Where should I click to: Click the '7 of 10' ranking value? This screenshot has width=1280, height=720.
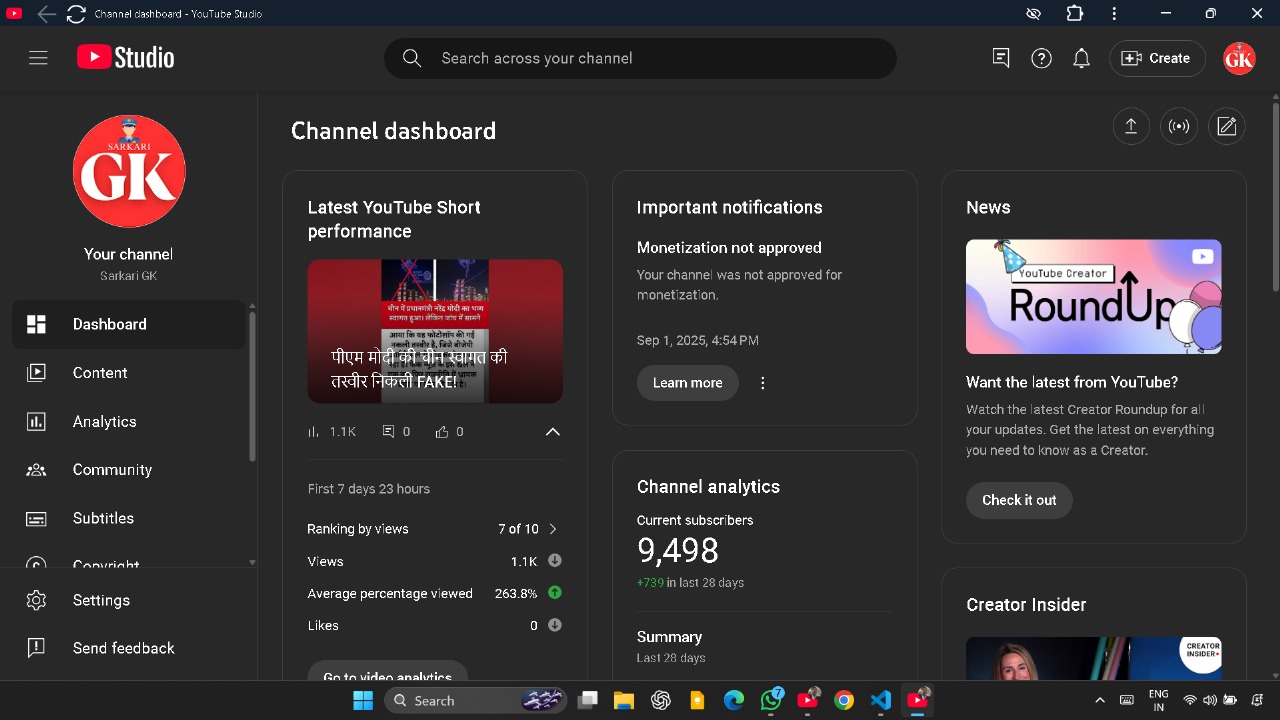(x=518, y=529)
